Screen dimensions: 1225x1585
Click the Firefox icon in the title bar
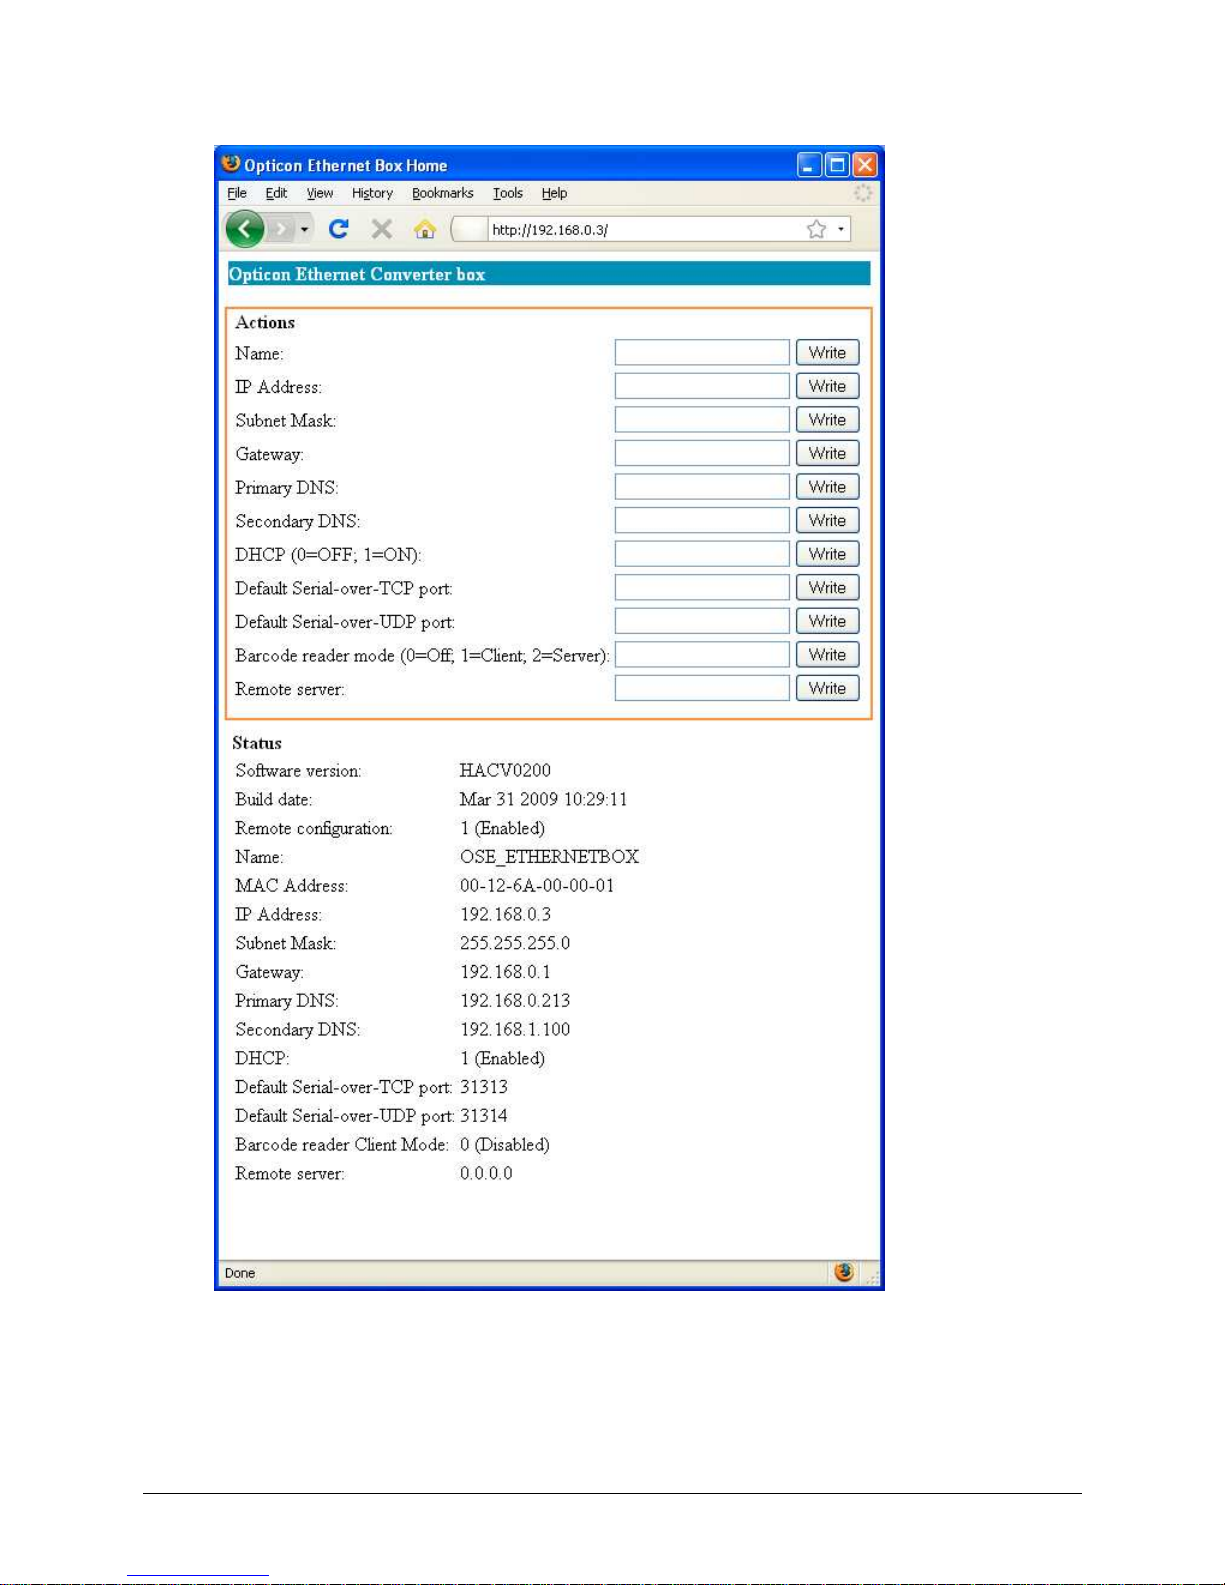(x=231, y=163)
